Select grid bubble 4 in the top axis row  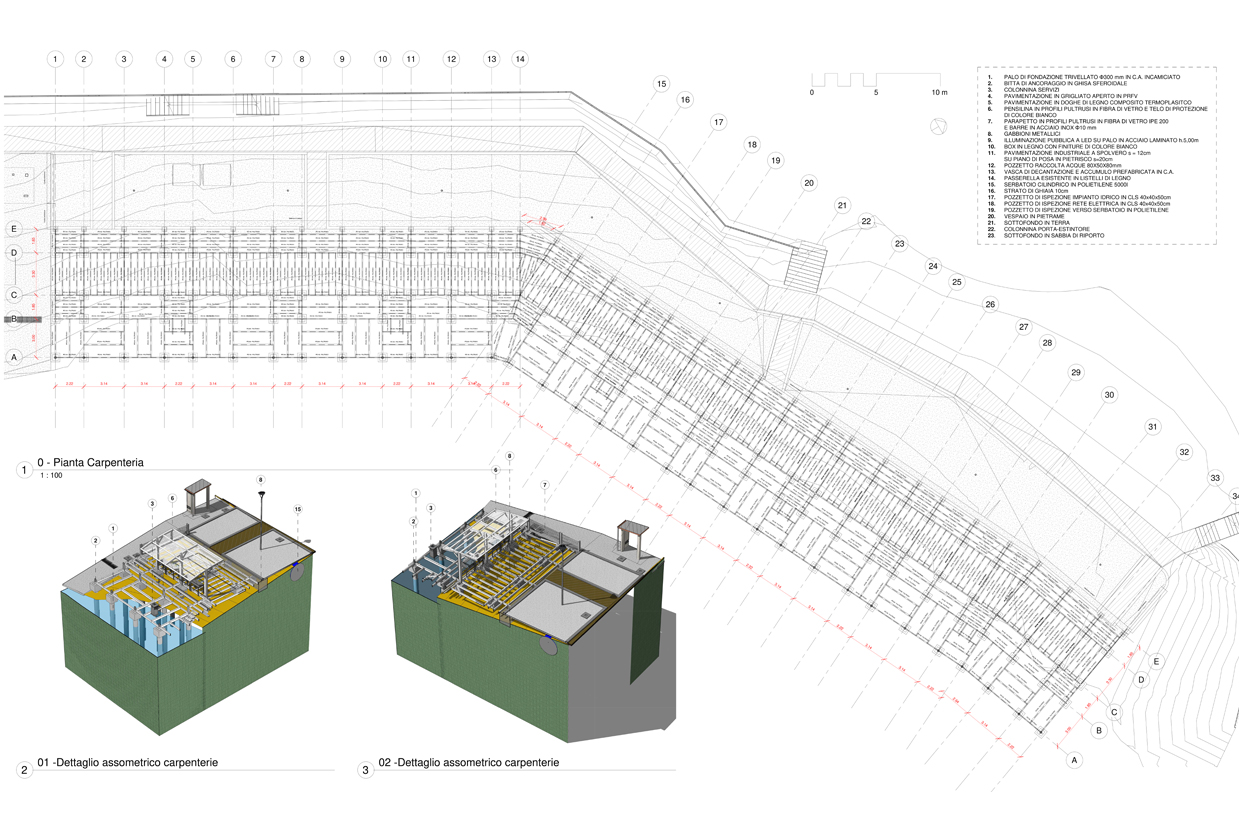(164, 60)
